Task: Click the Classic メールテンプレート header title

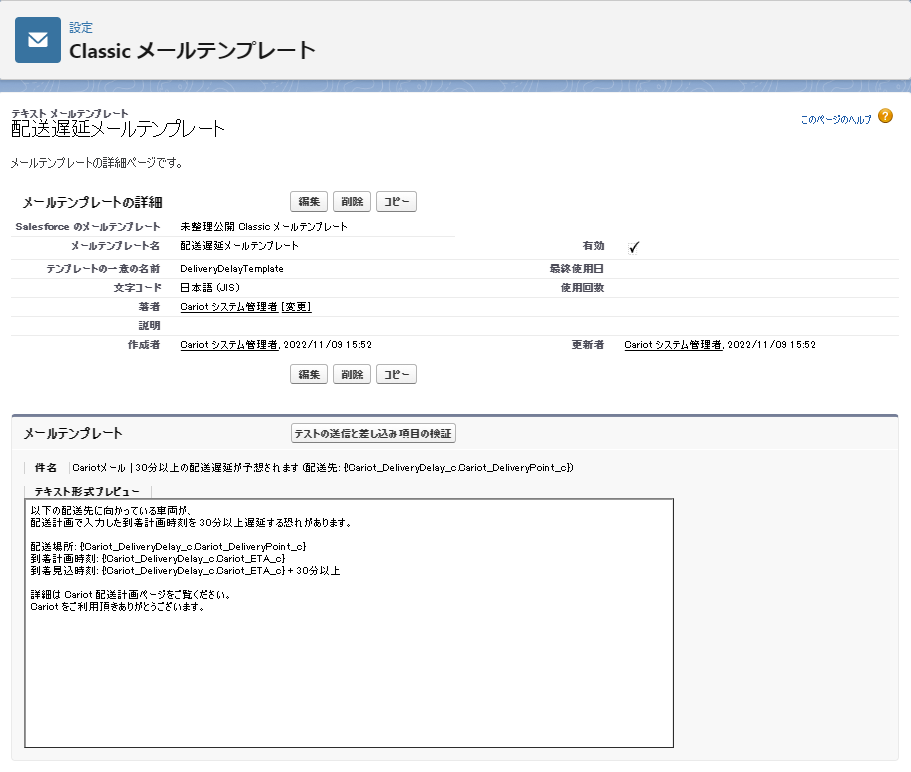Action: coord(192,51)
